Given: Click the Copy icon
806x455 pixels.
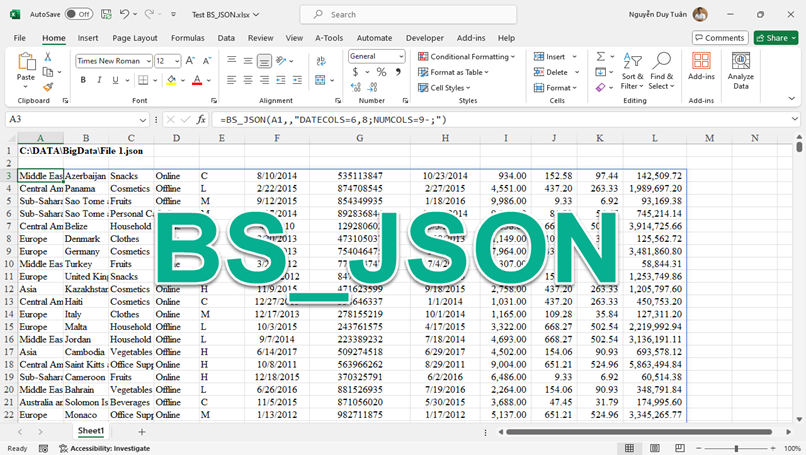Looking at the screenshot, I should pos(48,72).
